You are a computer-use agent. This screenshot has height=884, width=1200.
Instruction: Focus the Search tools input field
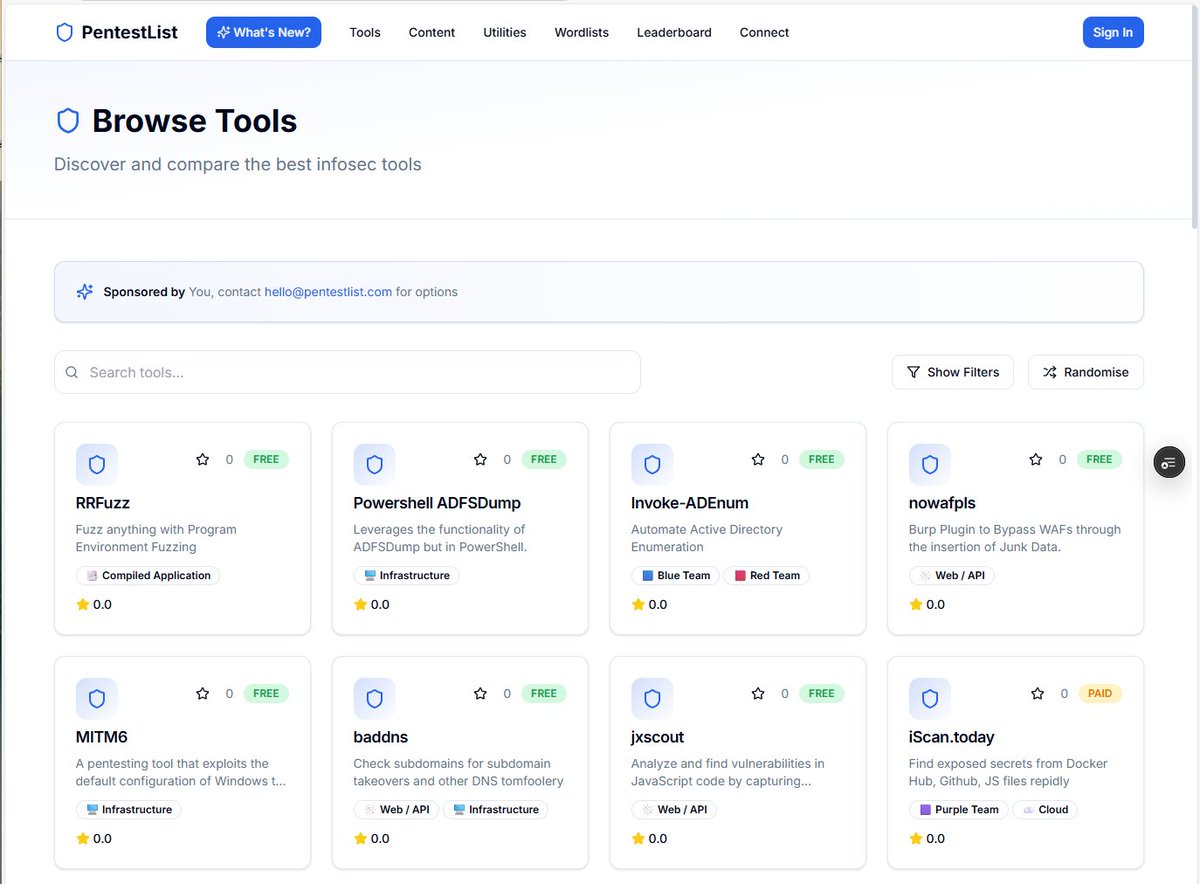(x=347, y=372)
